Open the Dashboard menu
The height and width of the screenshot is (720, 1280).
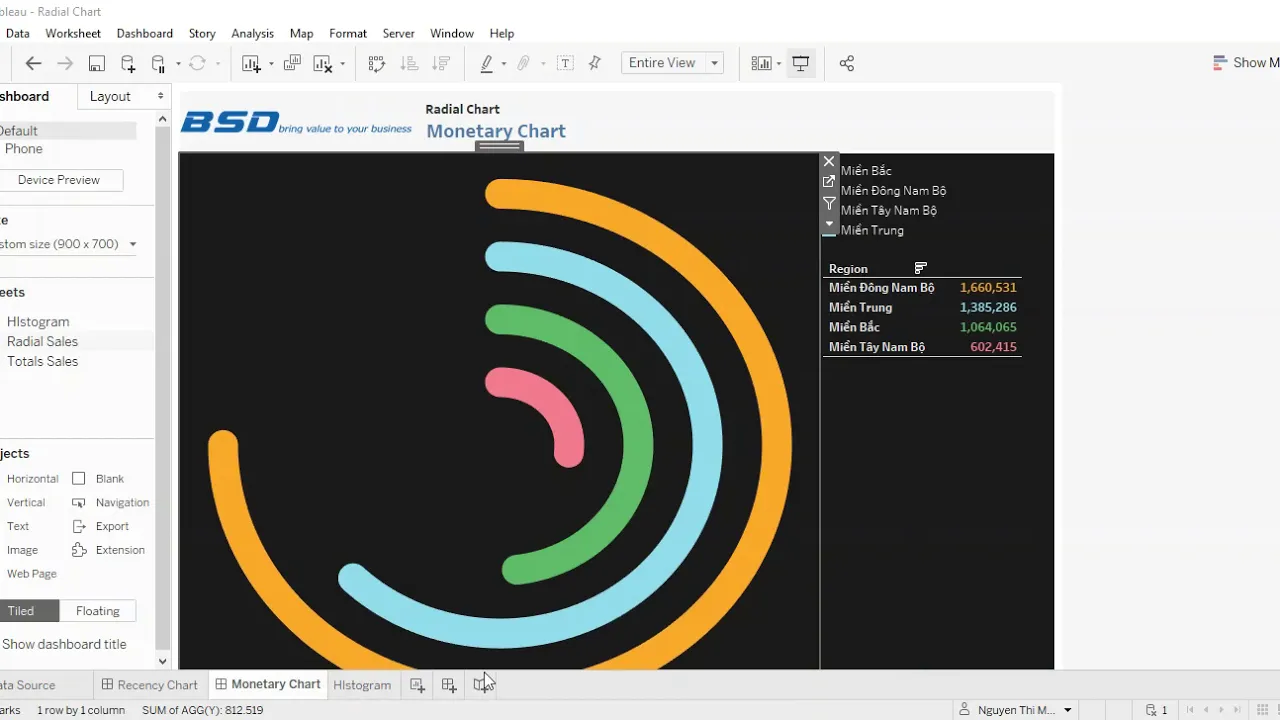tap(145, 33)
